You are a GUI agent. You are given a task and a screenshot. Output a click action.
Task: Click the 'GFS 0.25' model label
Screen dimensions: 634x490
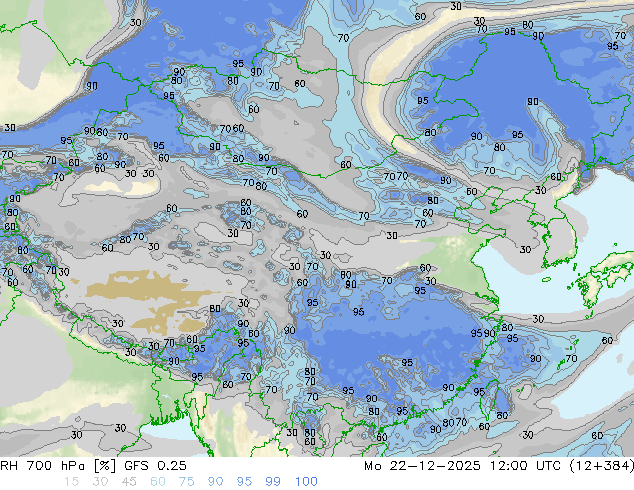(155, 466)
